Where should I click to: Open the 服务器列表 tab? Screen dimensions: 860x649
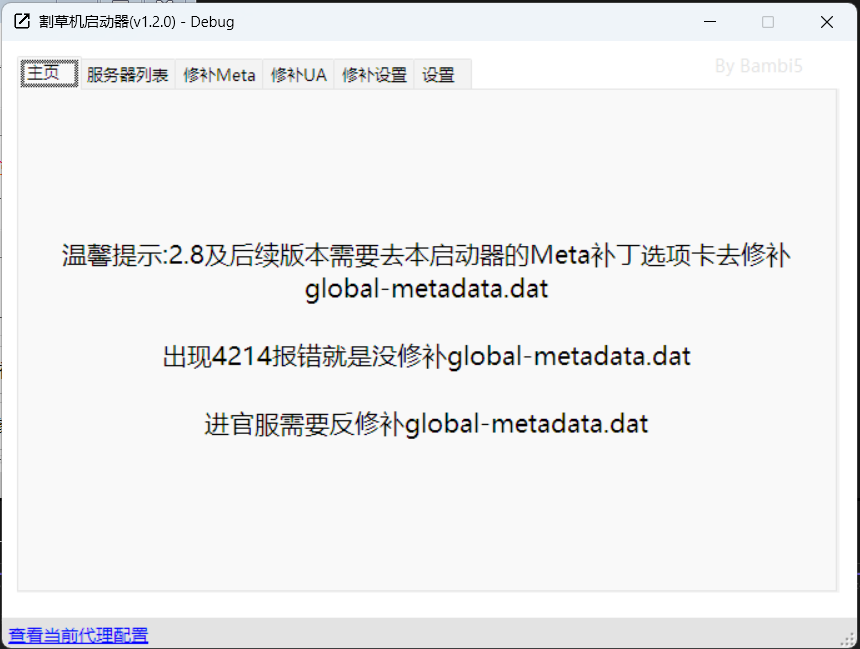tap(128, 75)
